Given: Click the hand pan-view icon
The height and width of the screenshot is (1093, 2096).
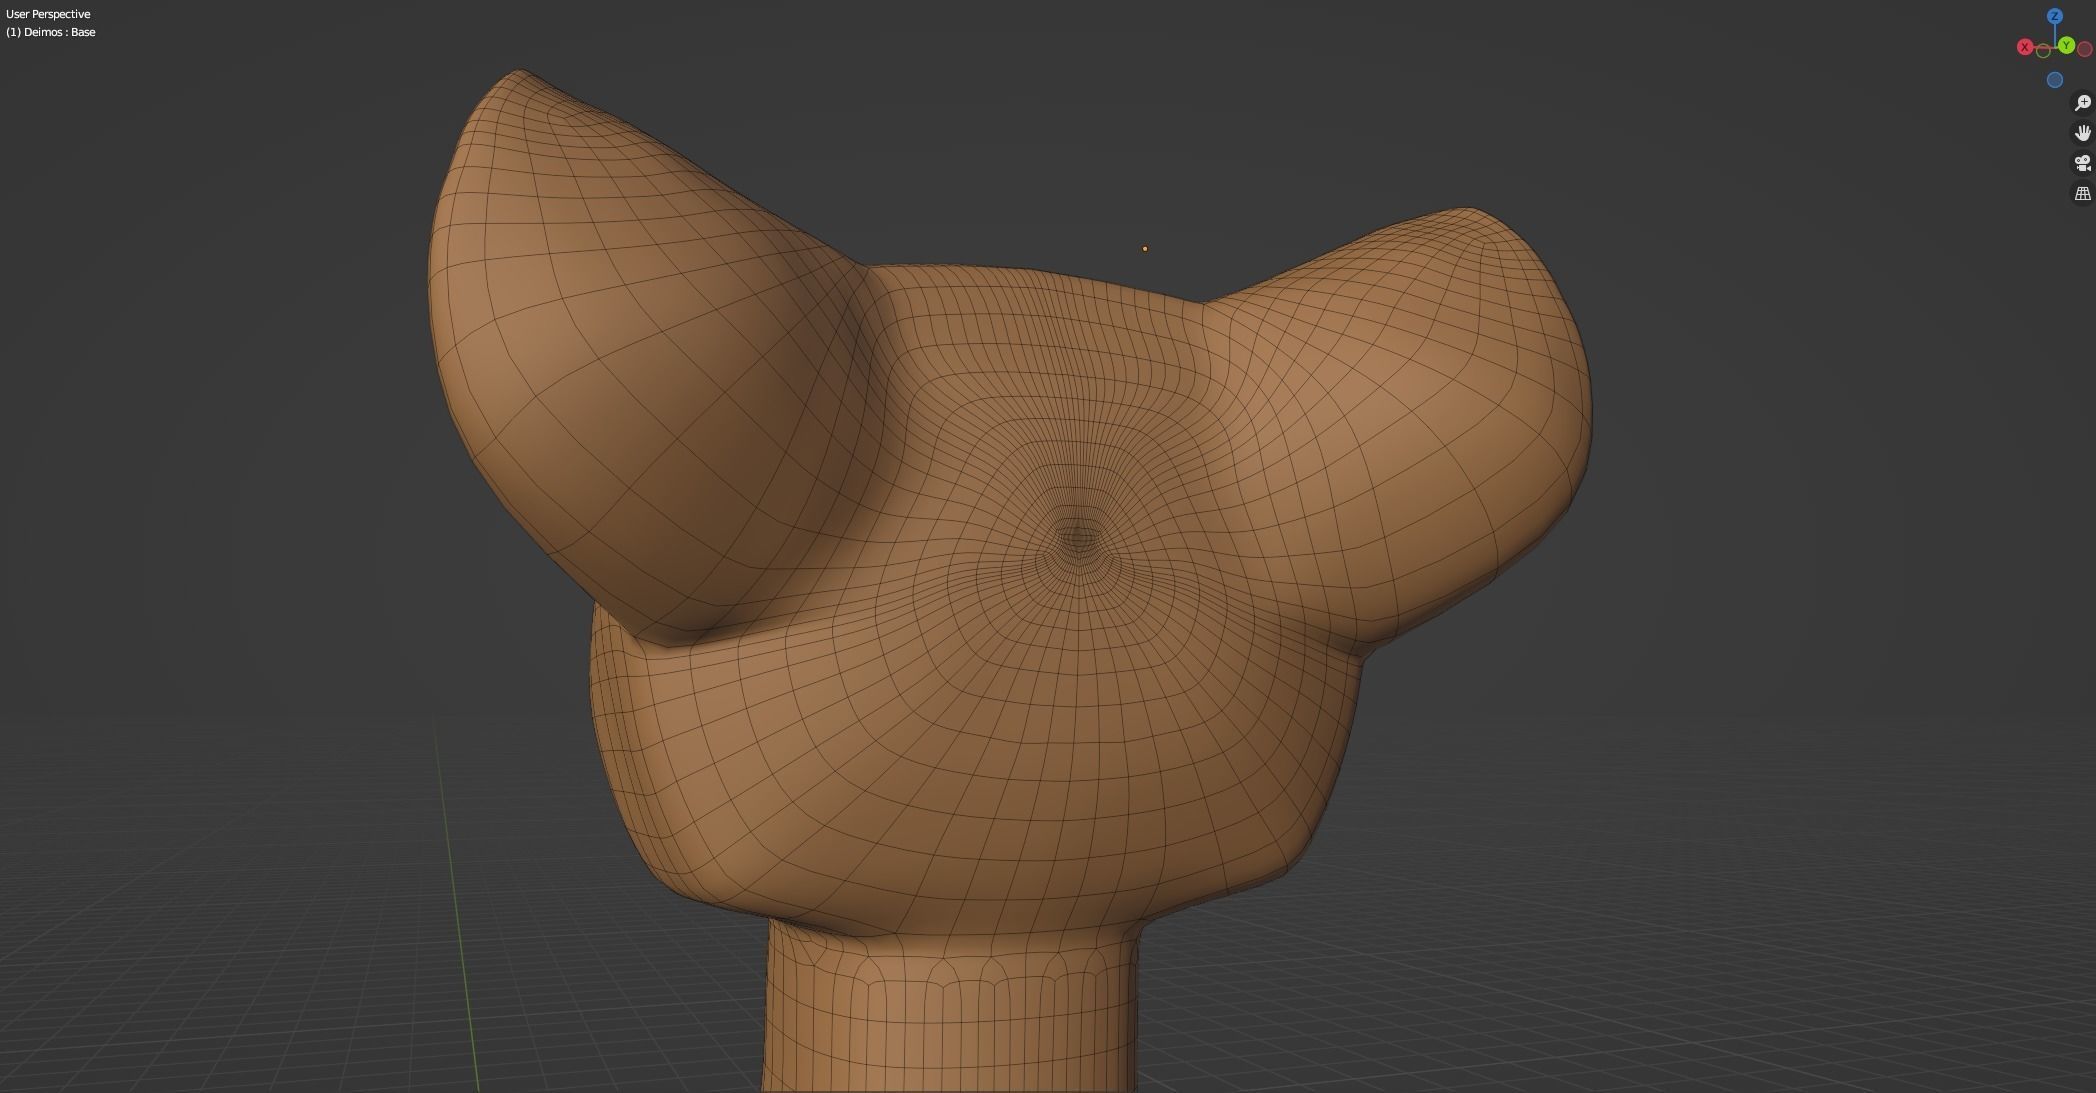Looking at the screenshot, I should (x=2083, y=133).
